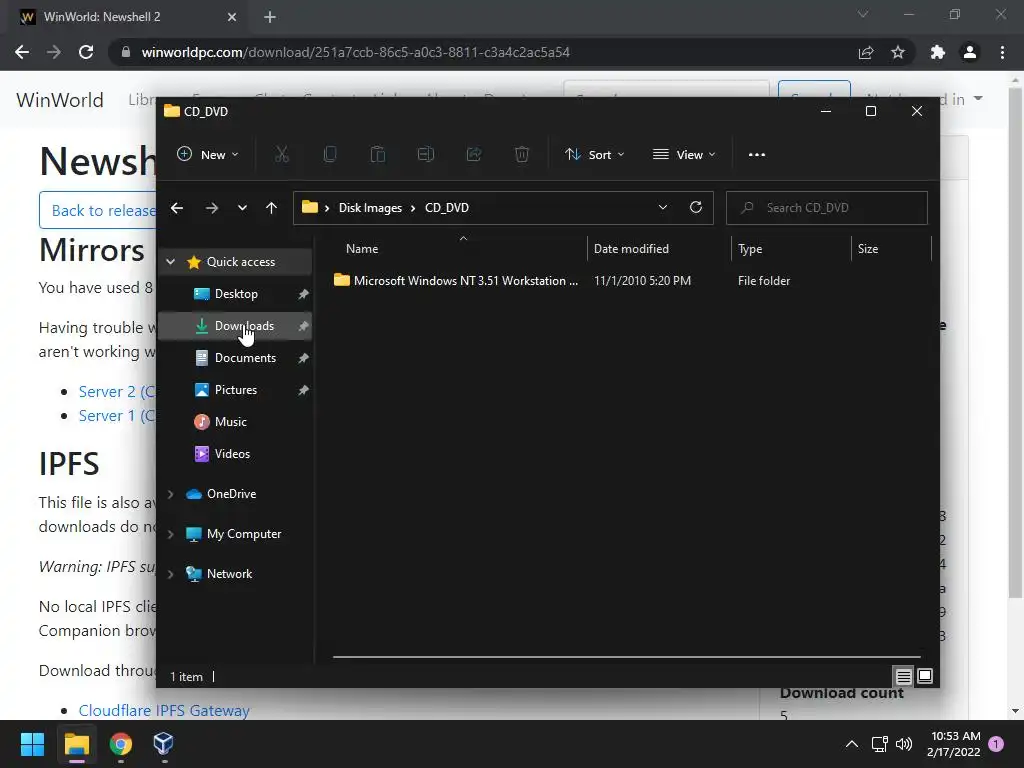Open Chrome three-dot menu
The image size is (1024, 768).
[x=1002, y=52]
